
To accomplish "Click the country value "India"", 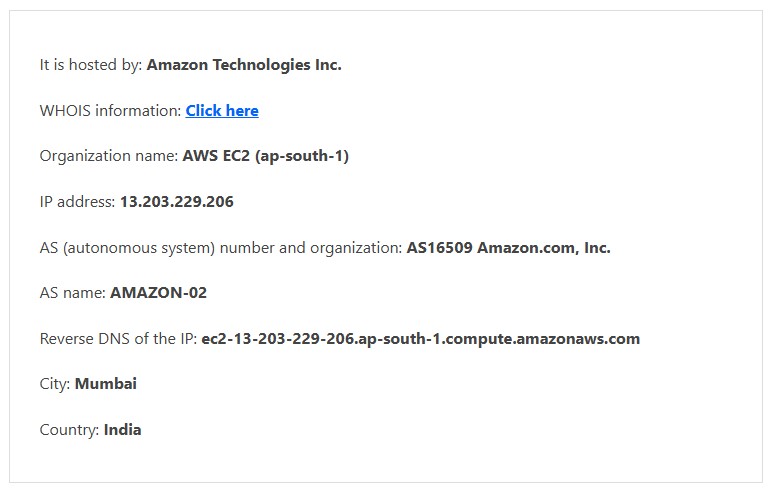I will click(122, 430).
